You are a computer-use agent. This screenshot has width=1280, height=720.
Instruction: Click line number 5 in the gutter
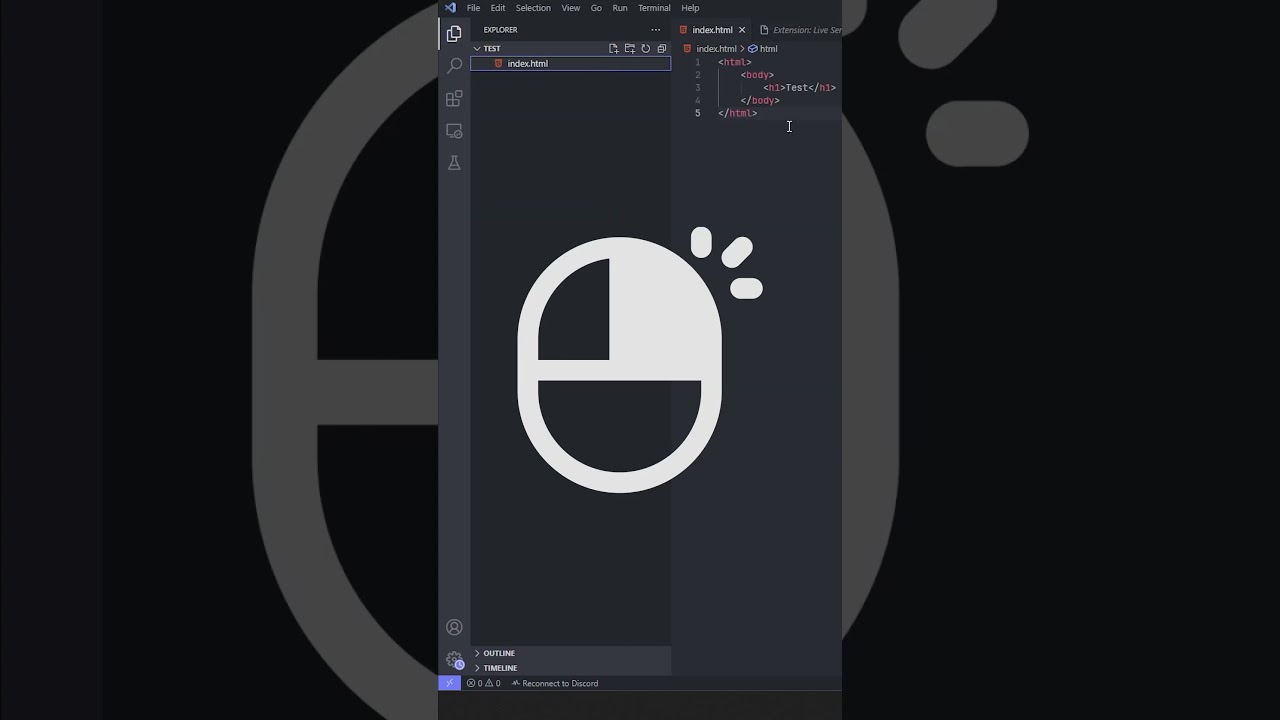(x=697, y=113)
